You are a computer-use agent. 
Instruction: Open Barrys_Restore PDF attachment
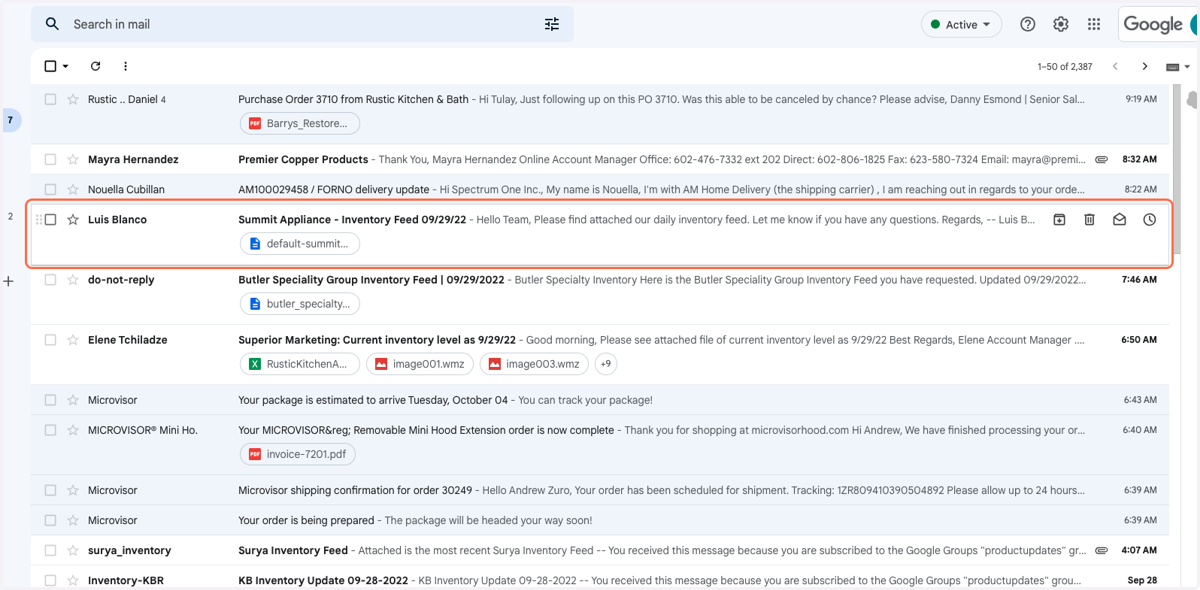coord(300,124)
